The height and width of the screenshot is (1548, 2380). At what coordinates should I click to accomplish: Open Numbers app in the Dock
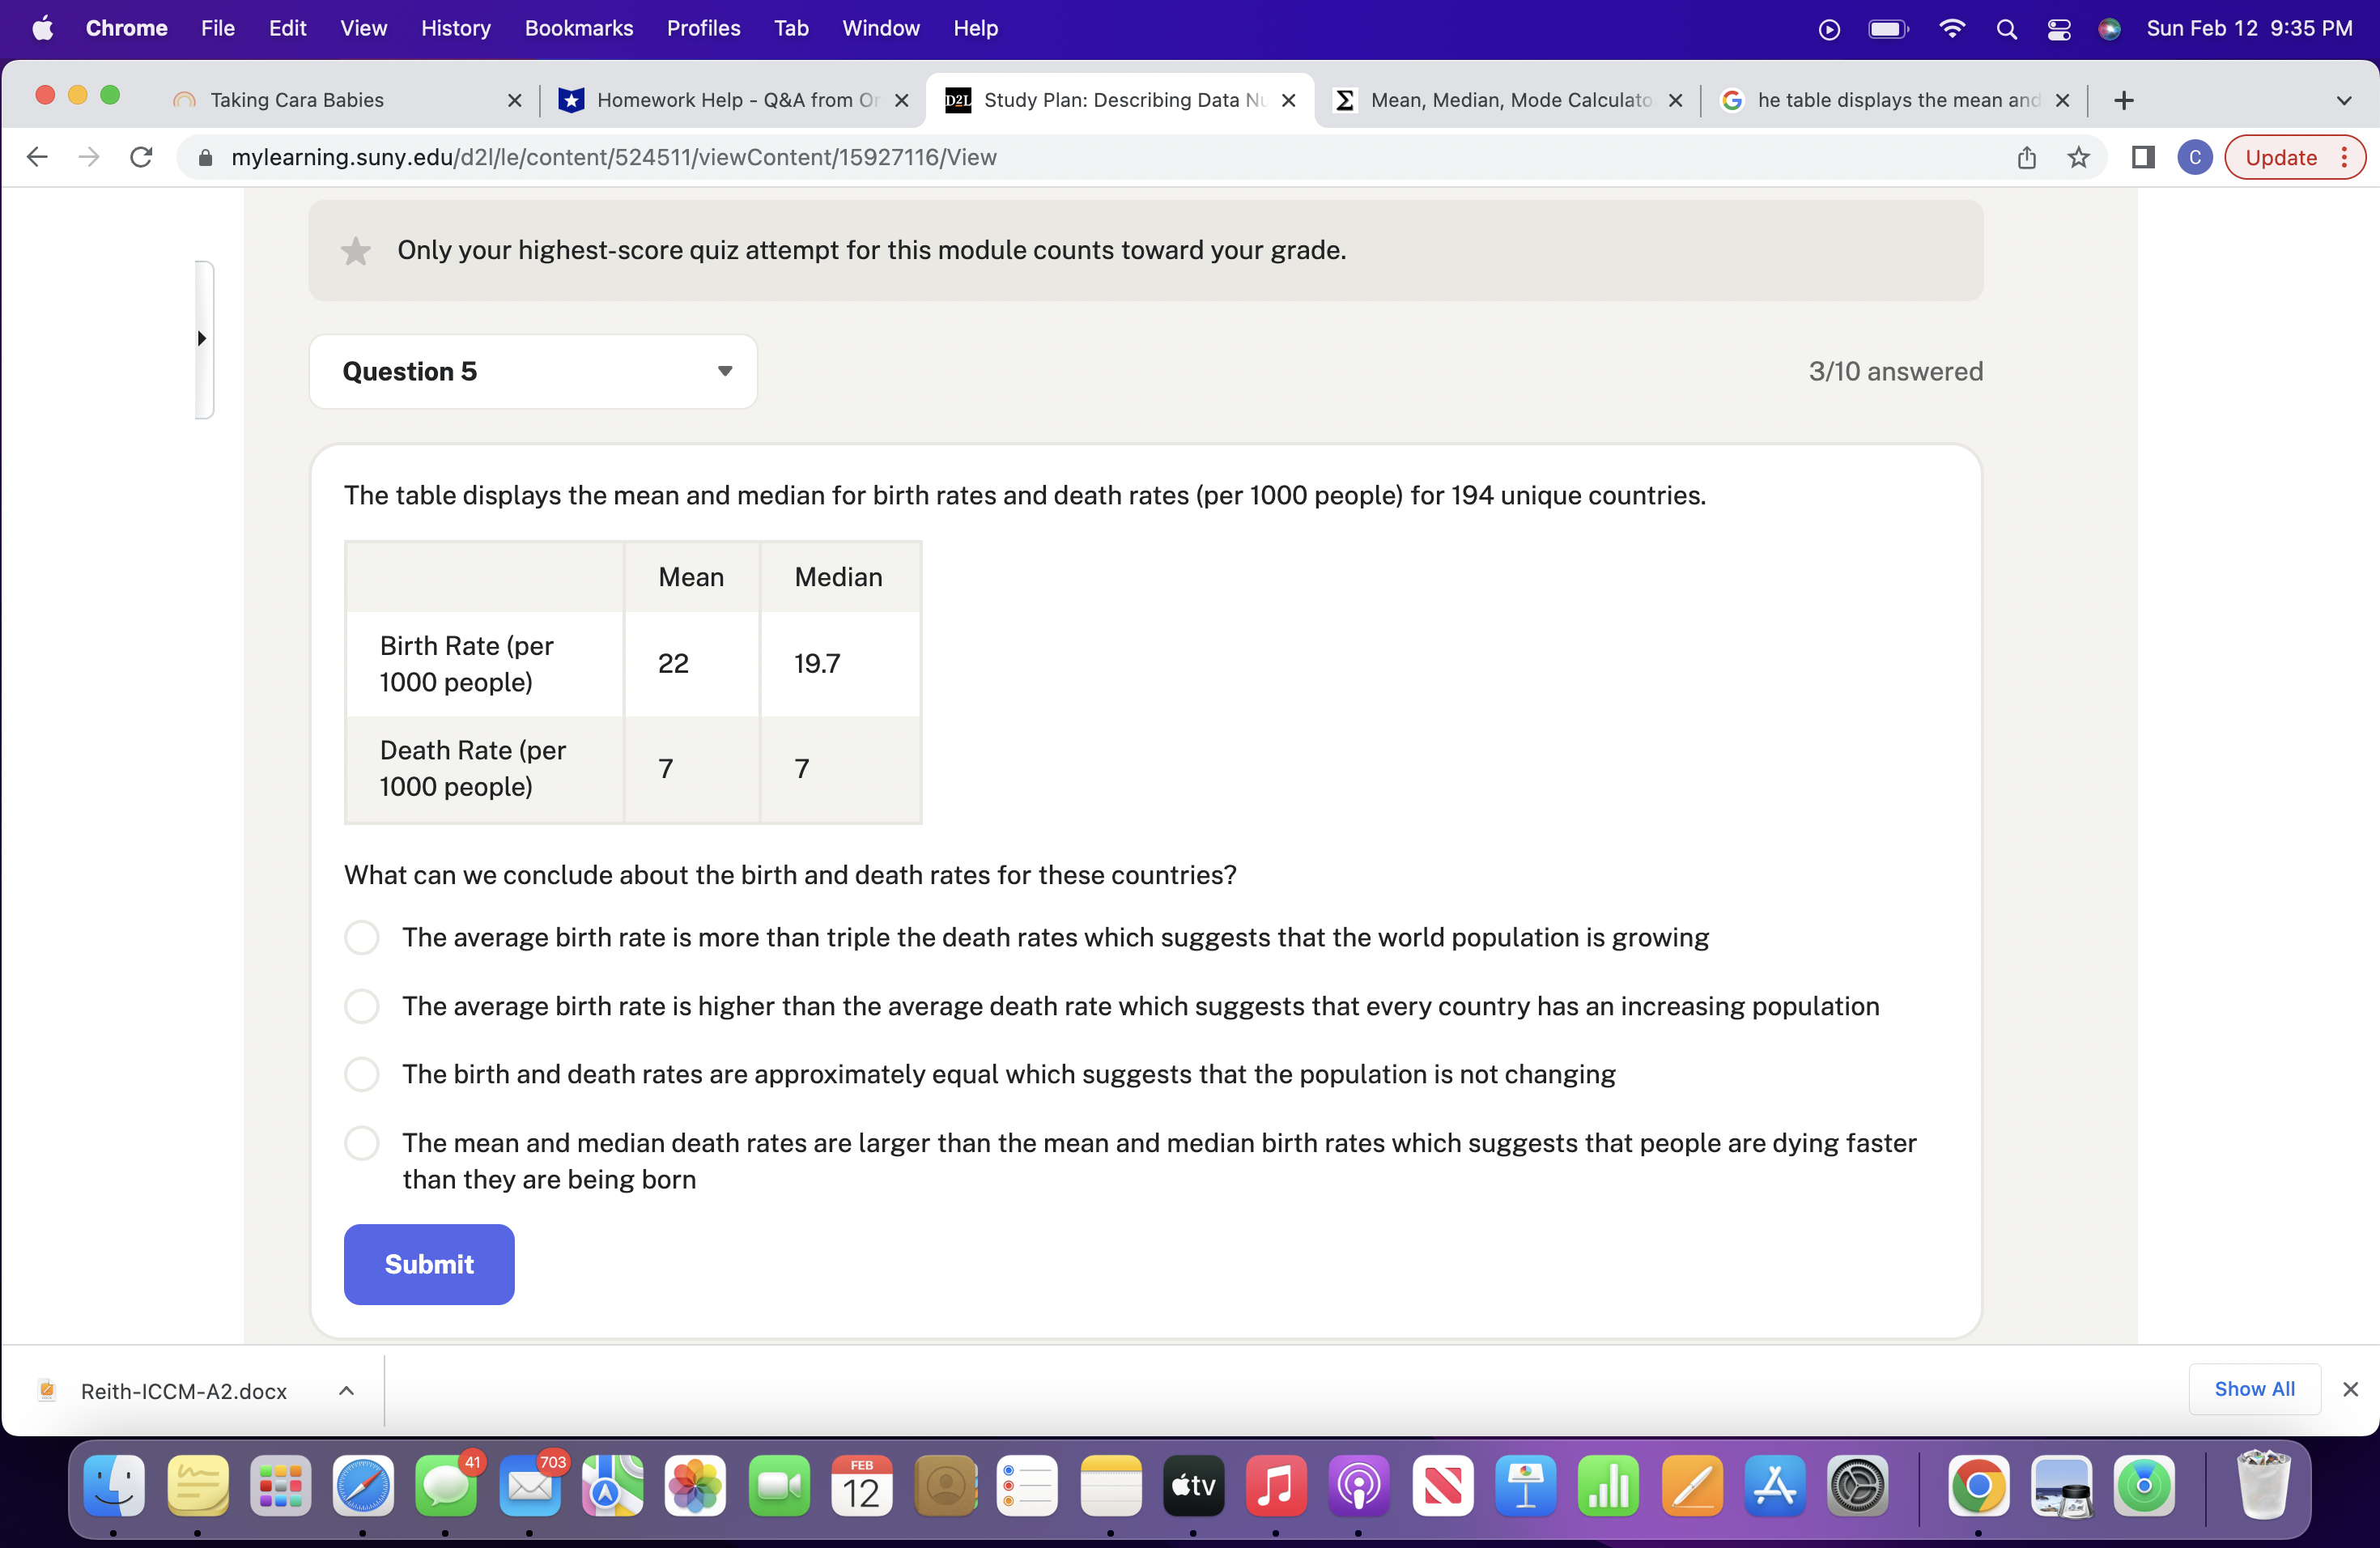1608,1485
